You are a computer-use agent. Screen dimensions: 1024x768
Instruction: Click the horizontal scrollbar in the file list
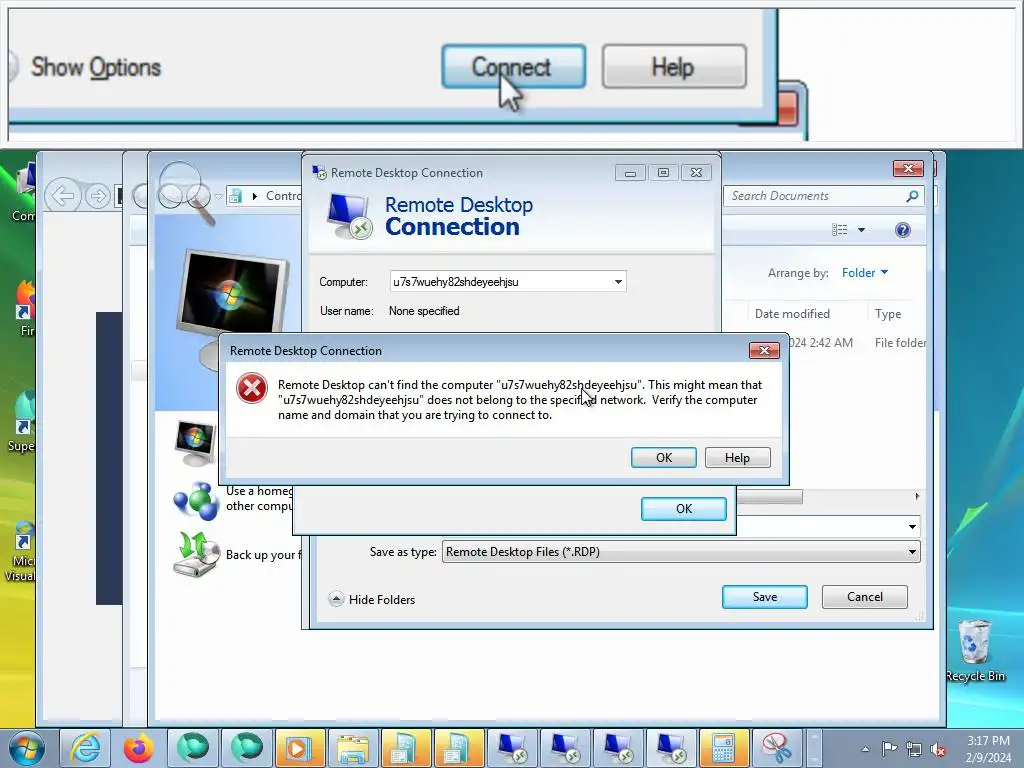pyautogui.click(x=769, y=497)
